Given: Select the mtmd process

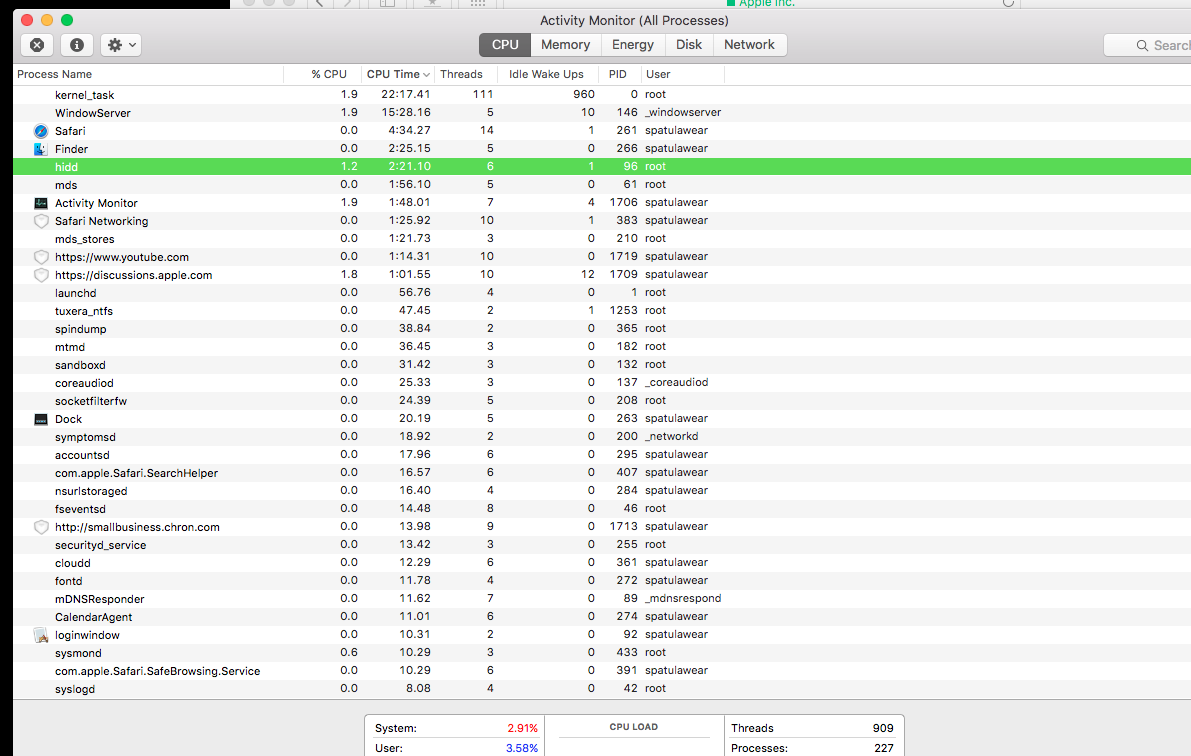Looking at the screenshot, I should [x=602, y=346].
